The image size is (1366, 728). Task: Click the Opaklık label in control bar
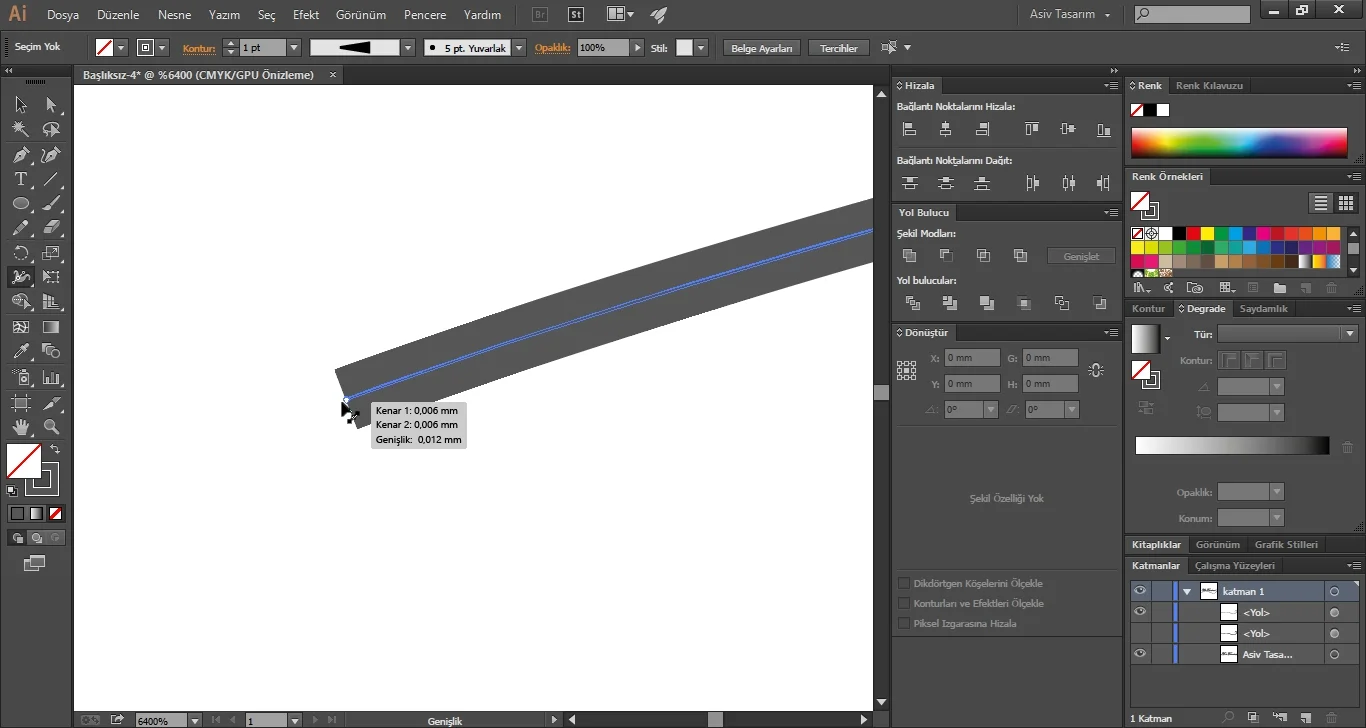click(552, 48)
